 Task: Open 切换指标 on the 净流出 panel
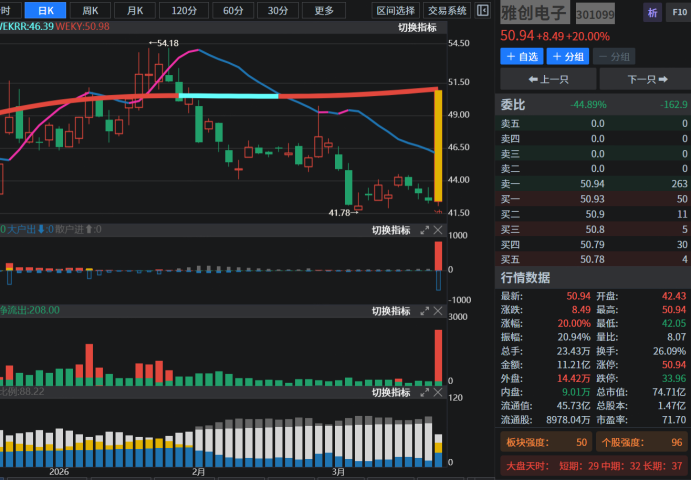[389, 311]
